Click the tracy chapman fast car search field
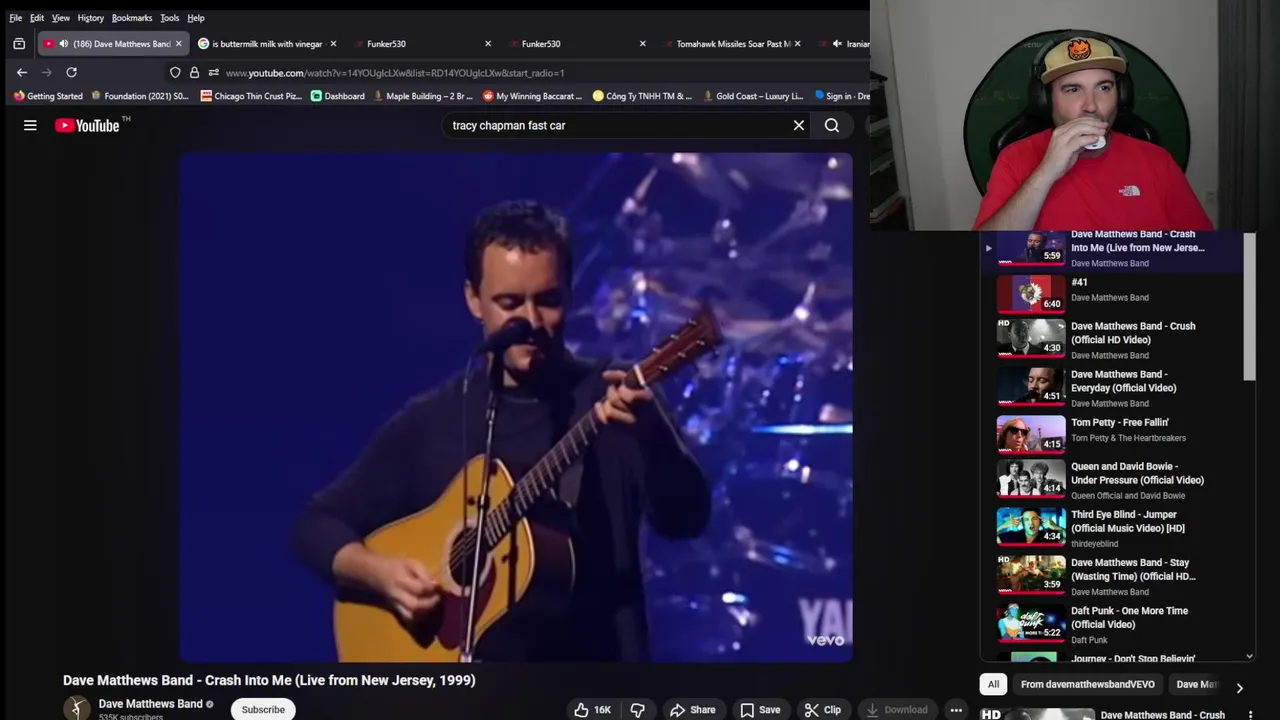The height and width of the screenshot is (720, 1280). point(620,125)
